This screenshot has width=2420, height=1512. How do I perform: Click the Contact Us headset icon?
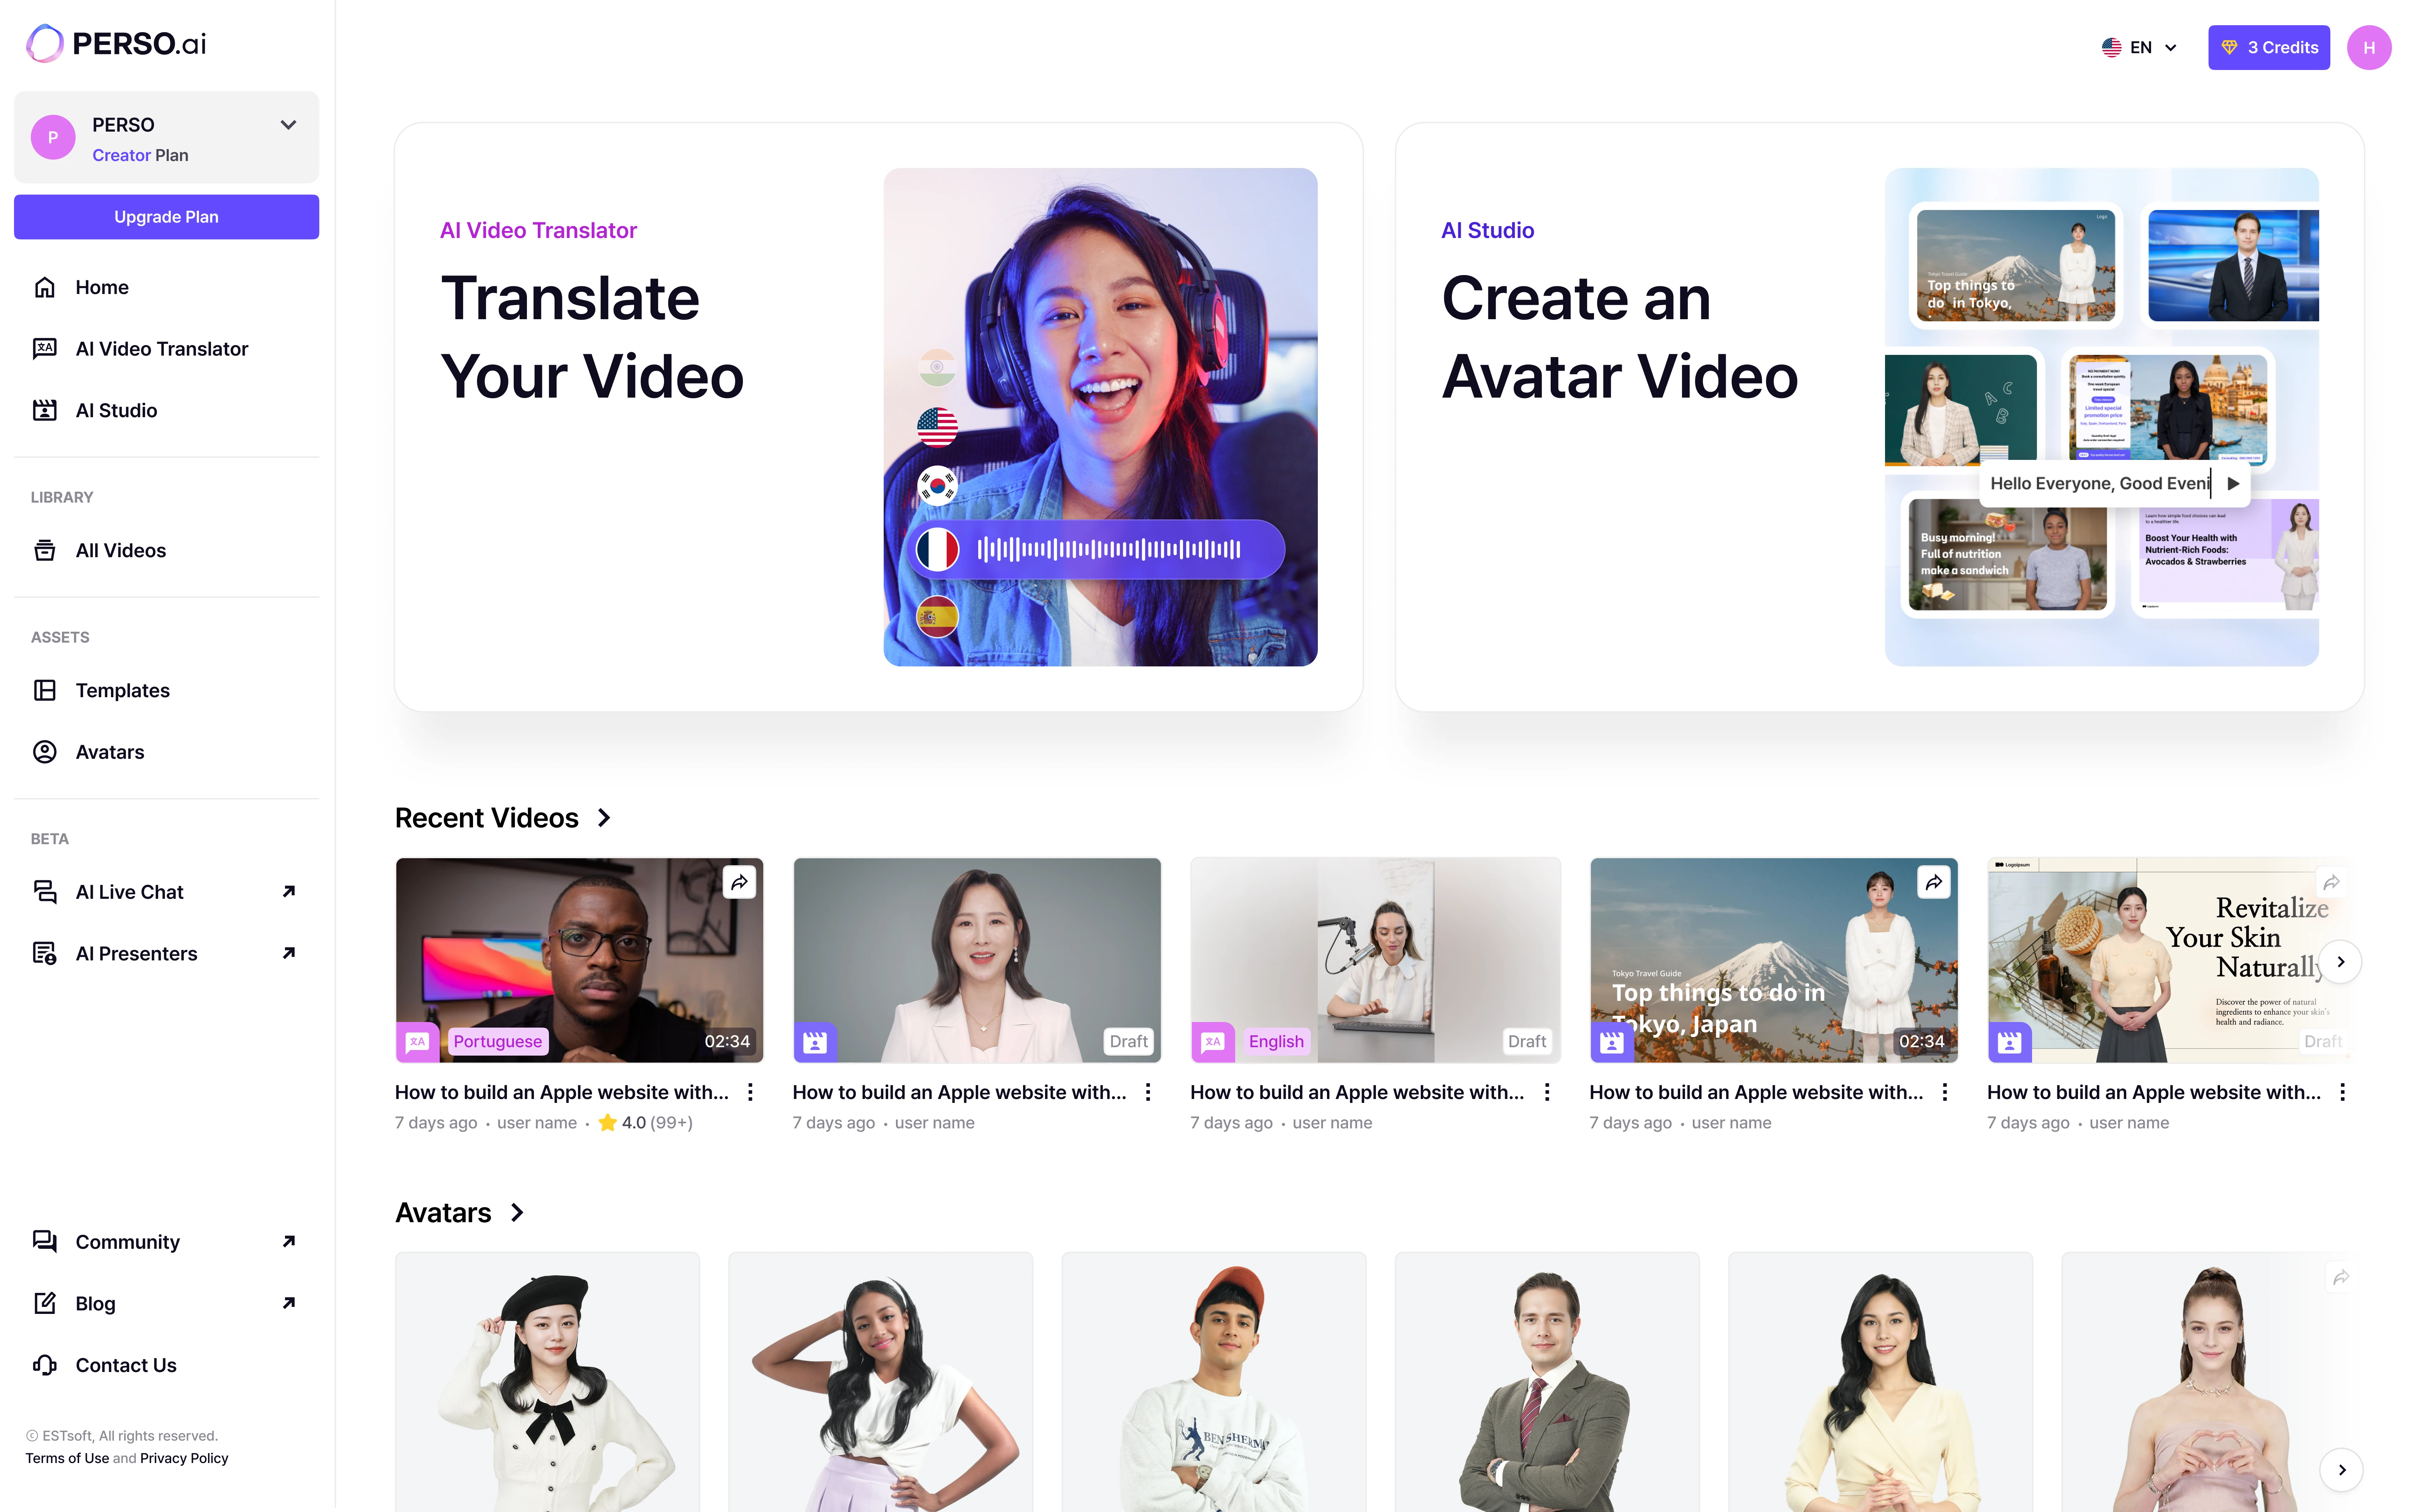(45, 1365)
